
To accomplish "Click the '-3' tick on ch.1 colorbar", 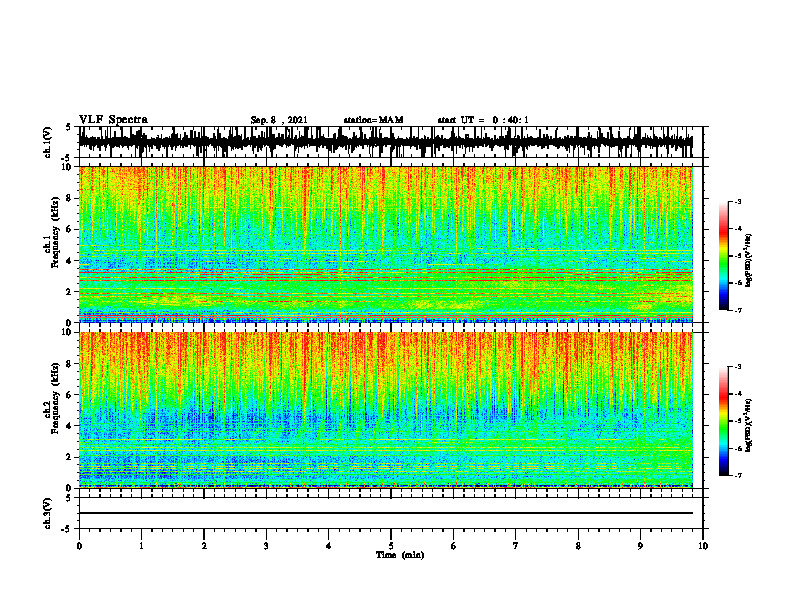I will point(738,202).
